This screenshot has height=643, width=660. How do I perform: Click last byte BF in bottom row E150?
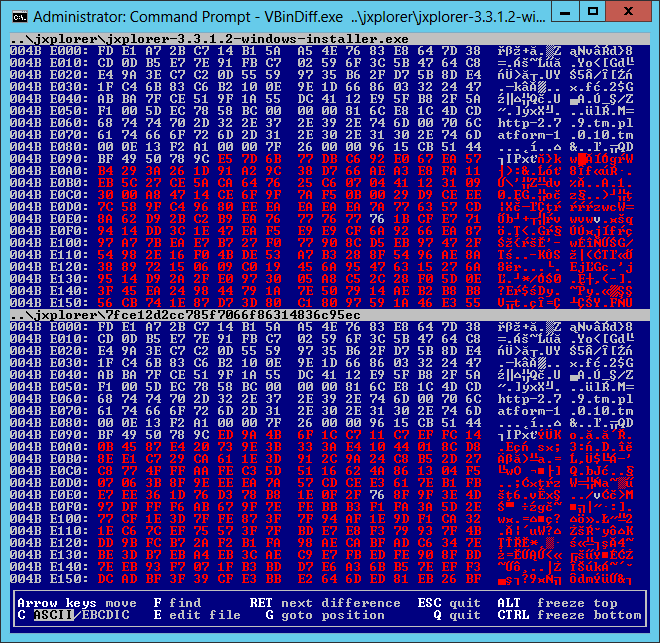473,579
